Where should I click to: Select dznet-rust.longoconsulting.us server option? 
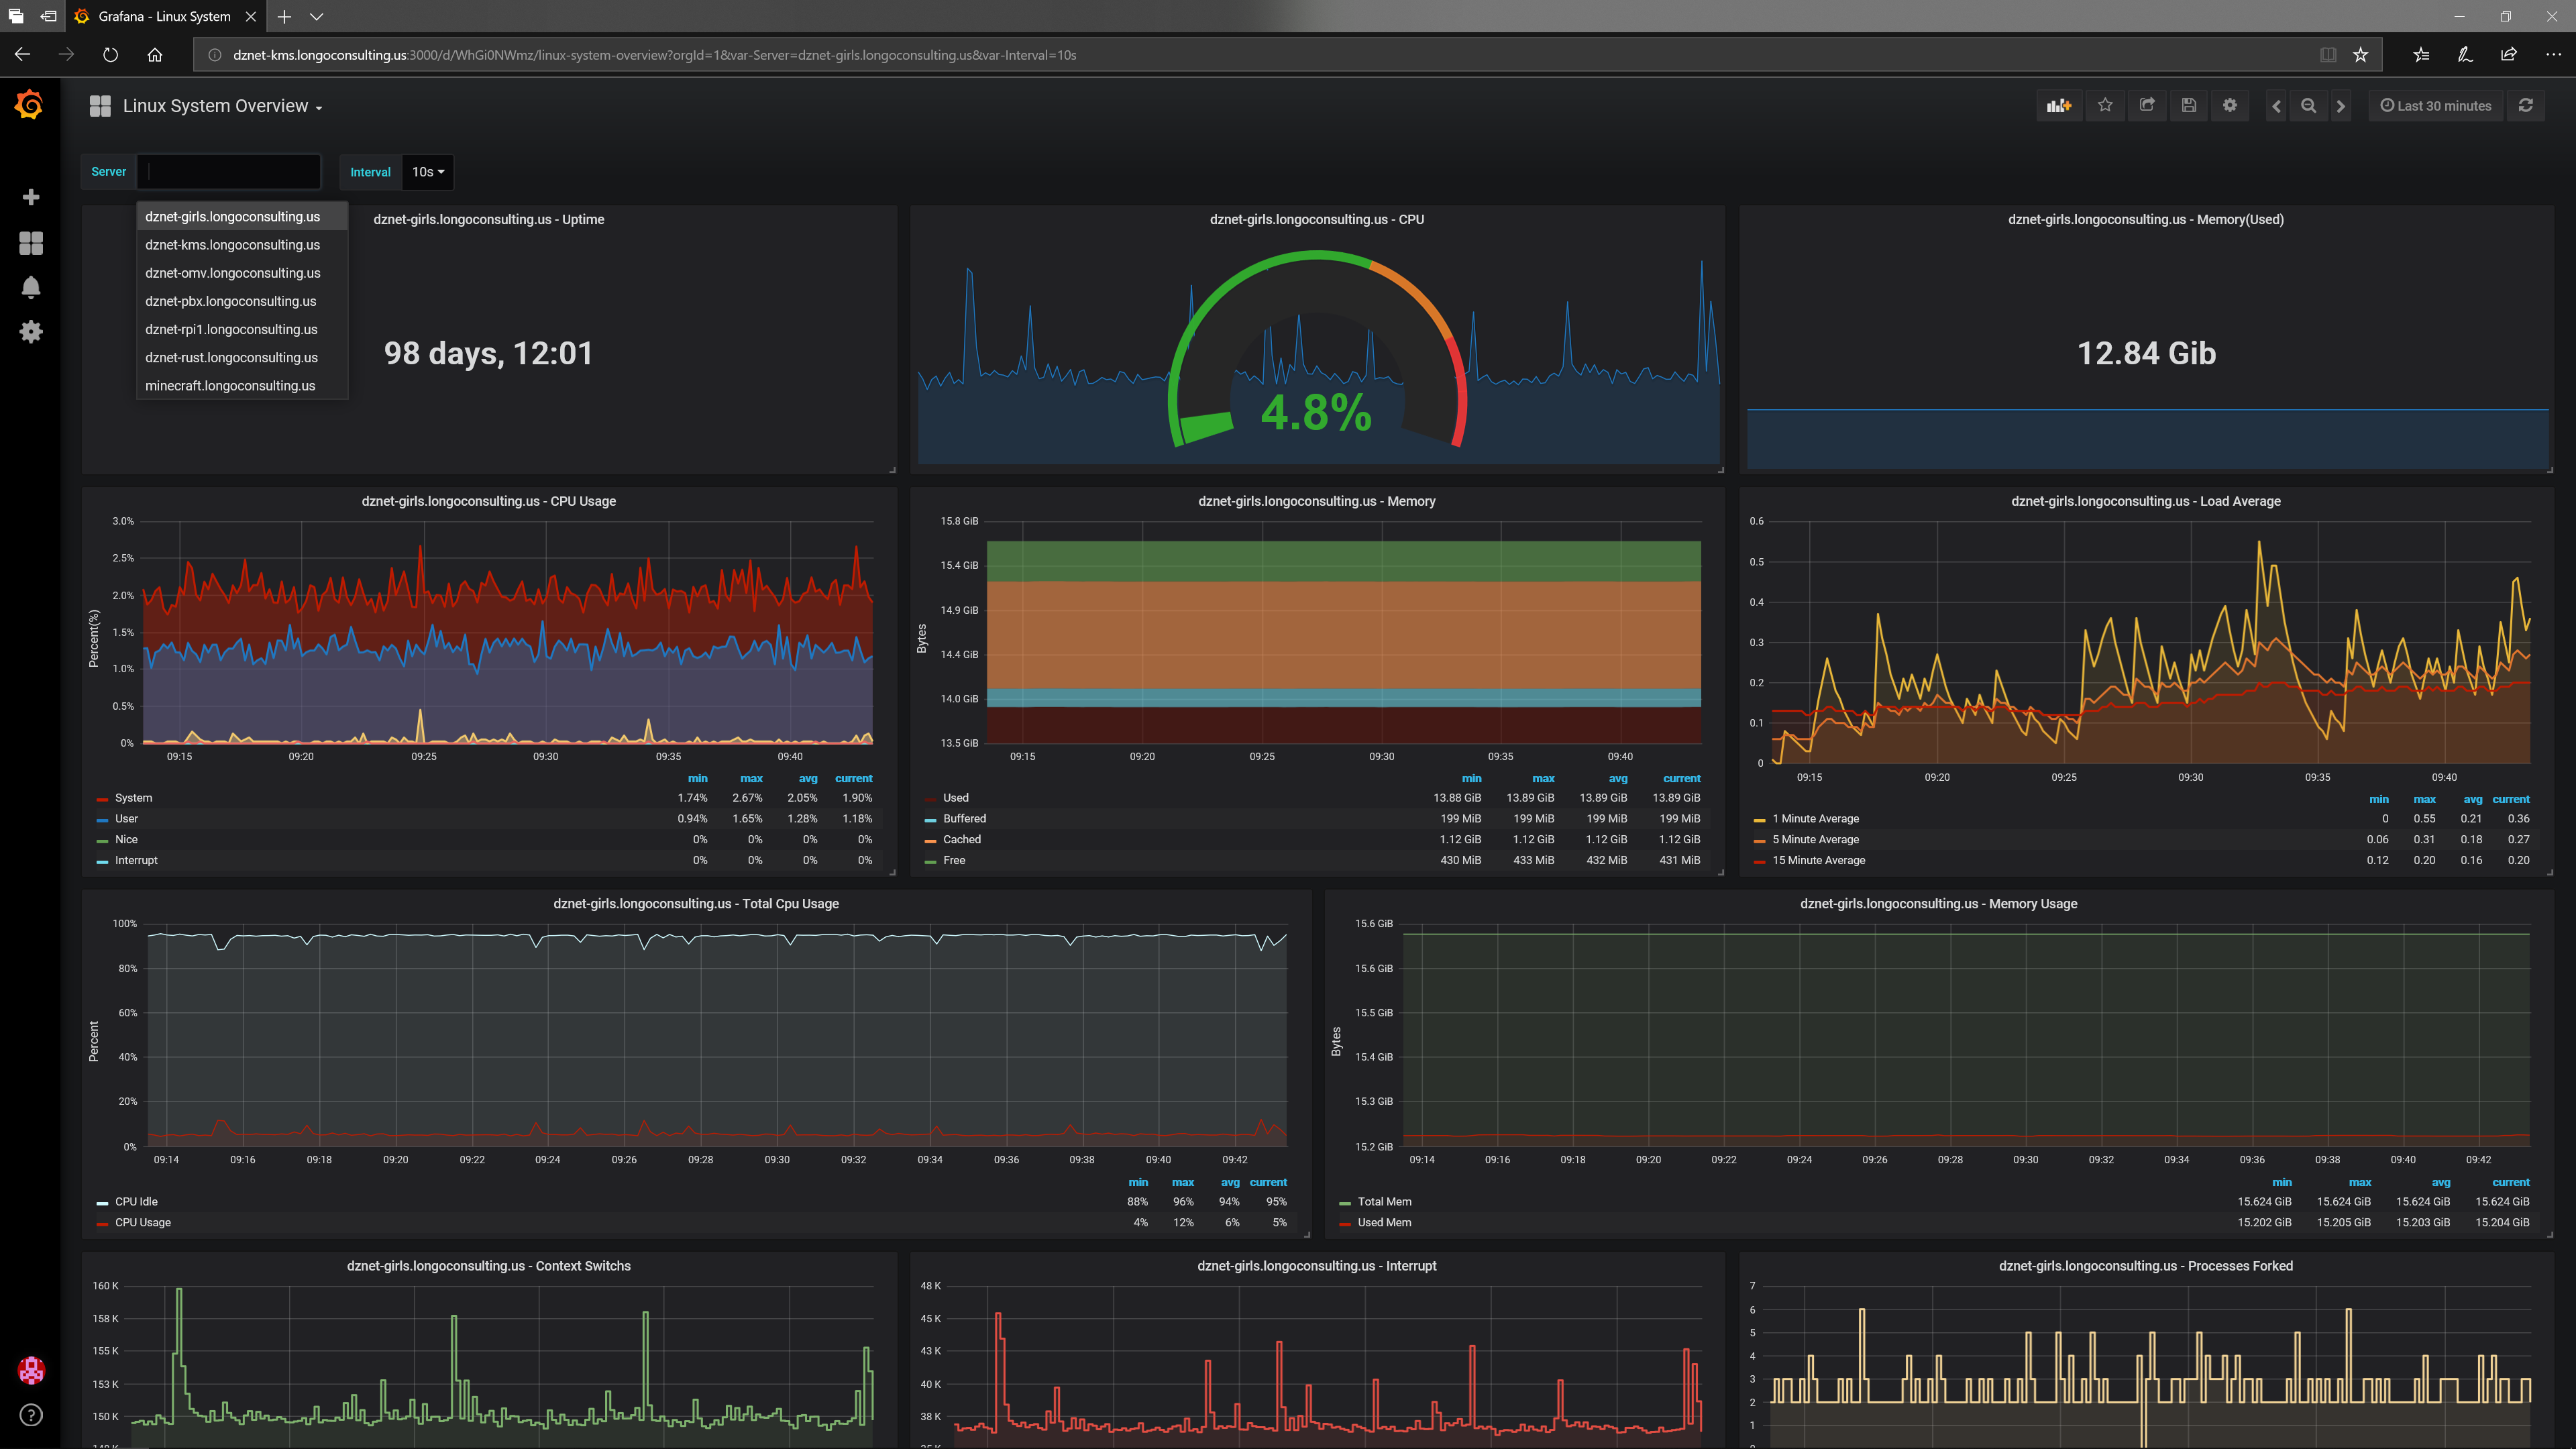click(x=242, y=358)
